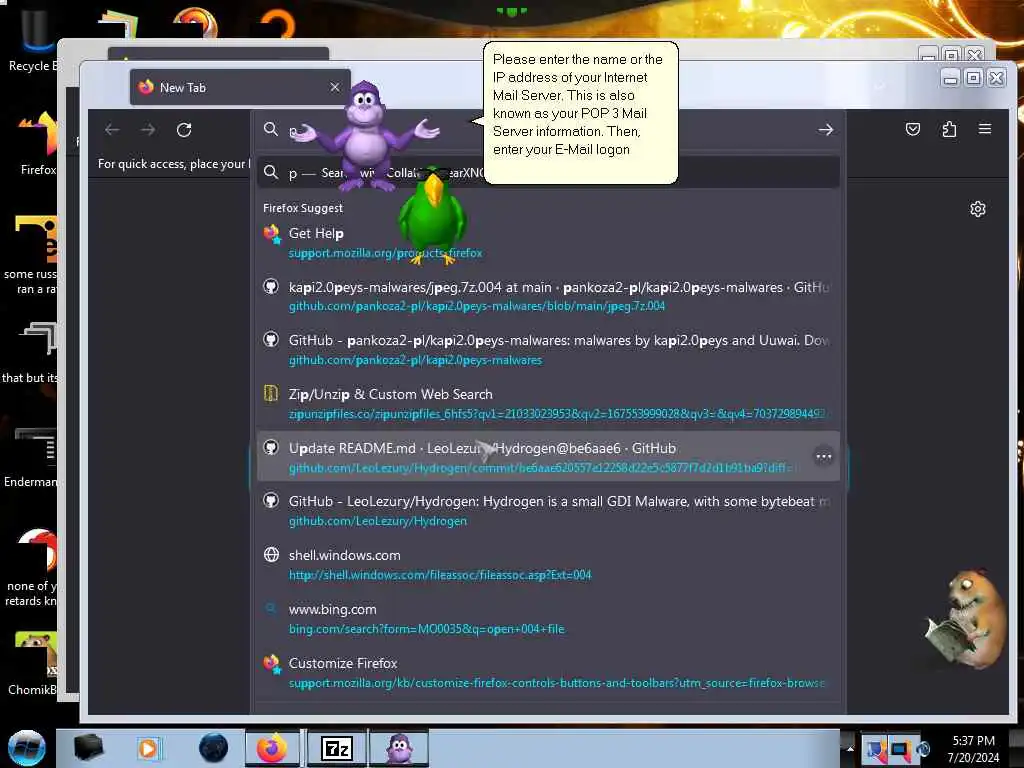Click BonziBuddy's speech balloon about mail server

pos(581,112)
